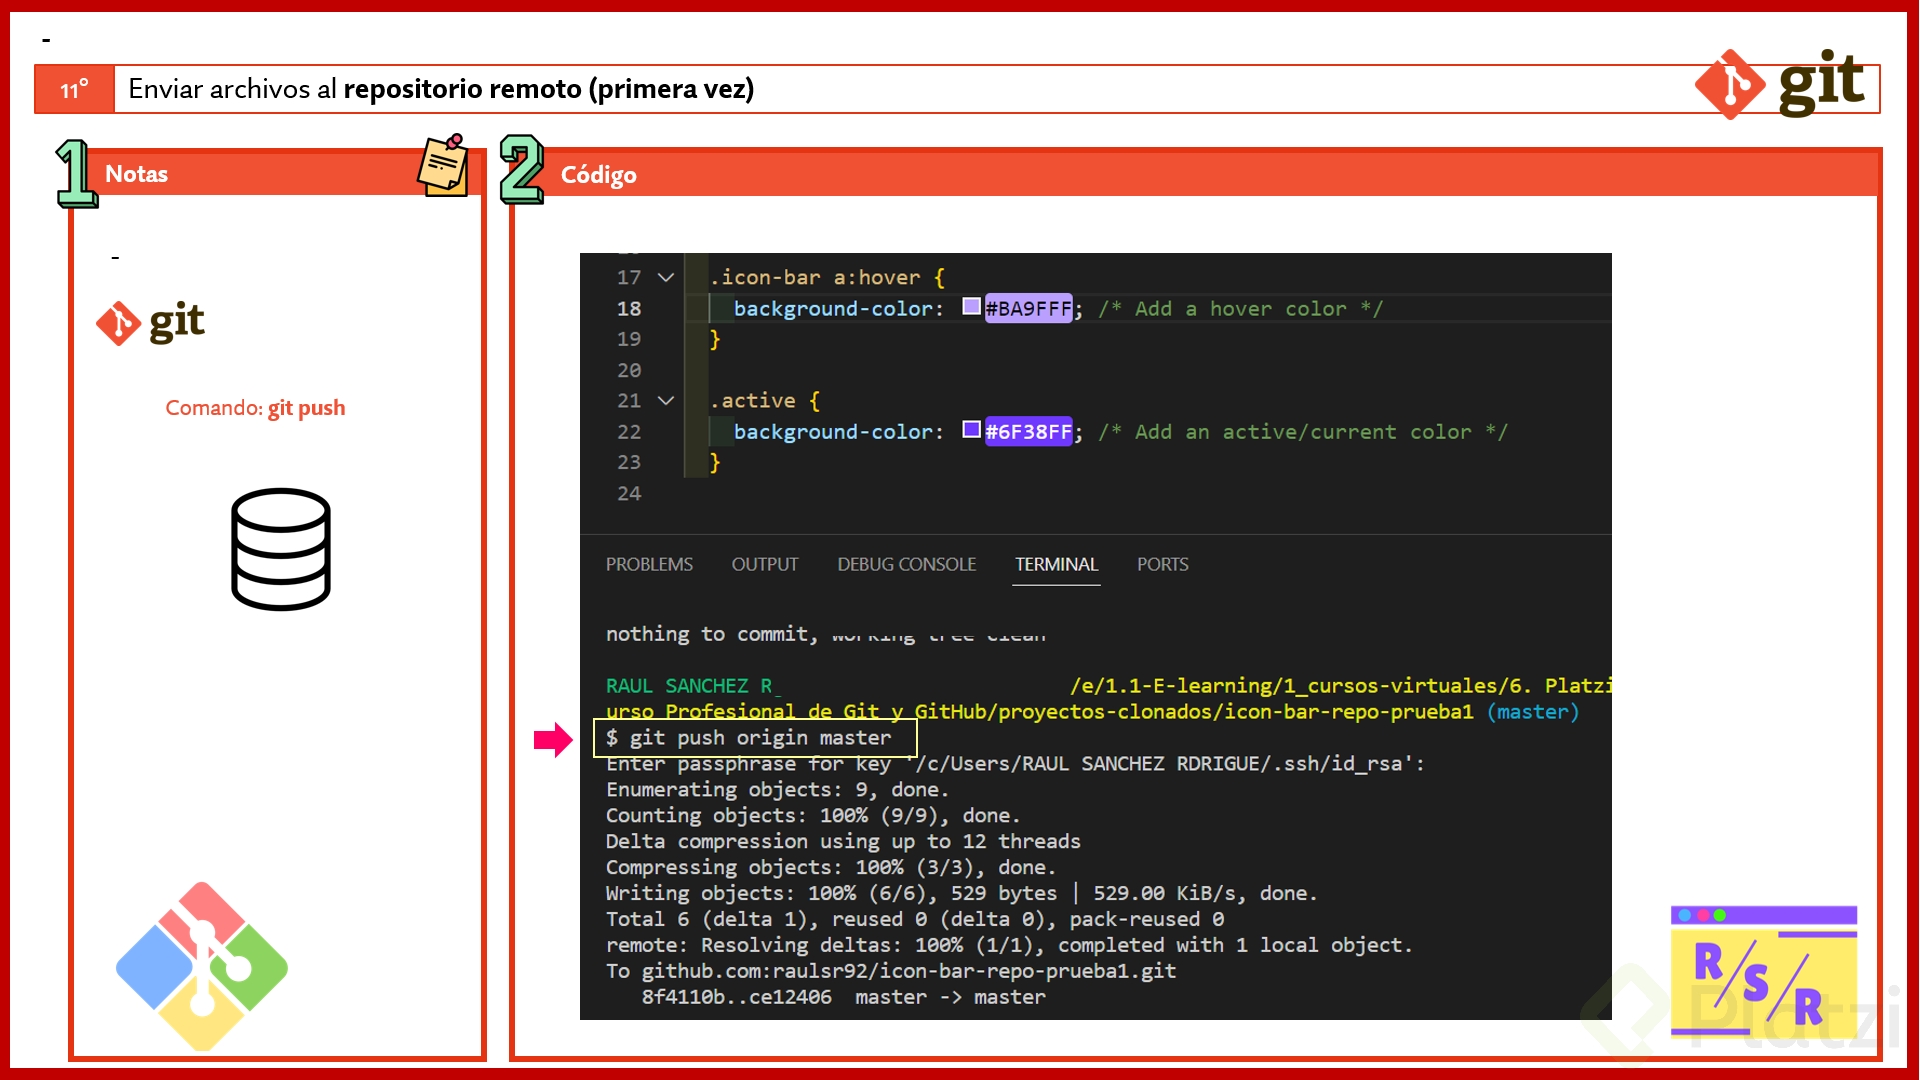Click the colorful git branch diamond logo
1920x1080 pixels.
coord(202,965)
